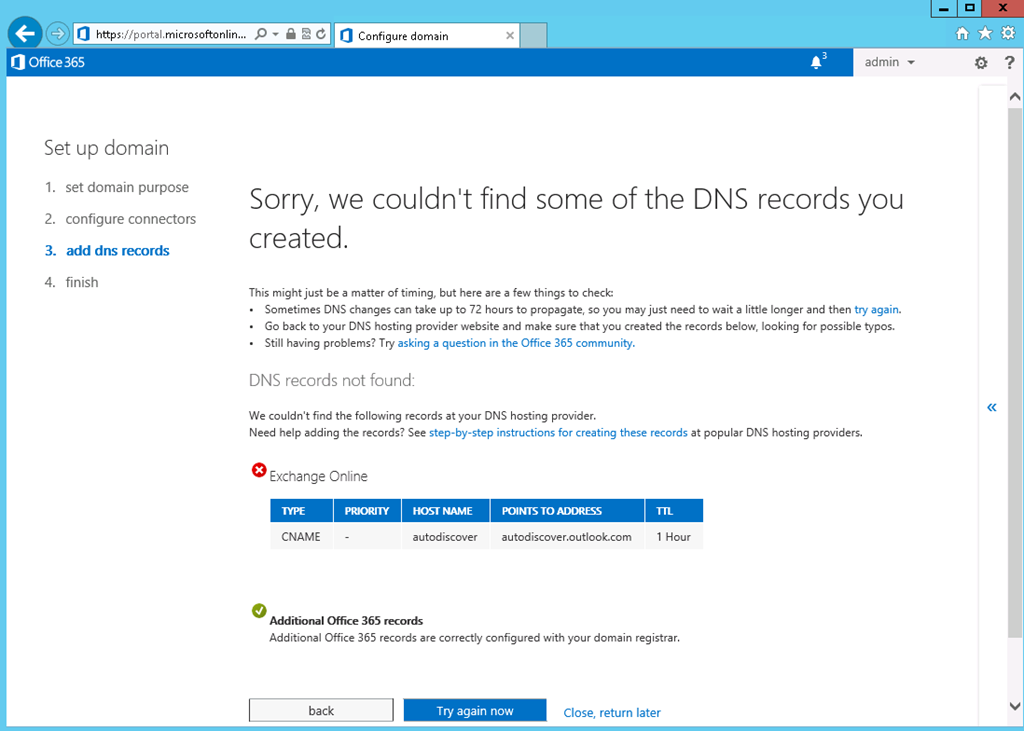Viewport: 1024px width, 731px height.
Task: Click the POINTS TO ADDRESS column header
Action: (567, 511)
